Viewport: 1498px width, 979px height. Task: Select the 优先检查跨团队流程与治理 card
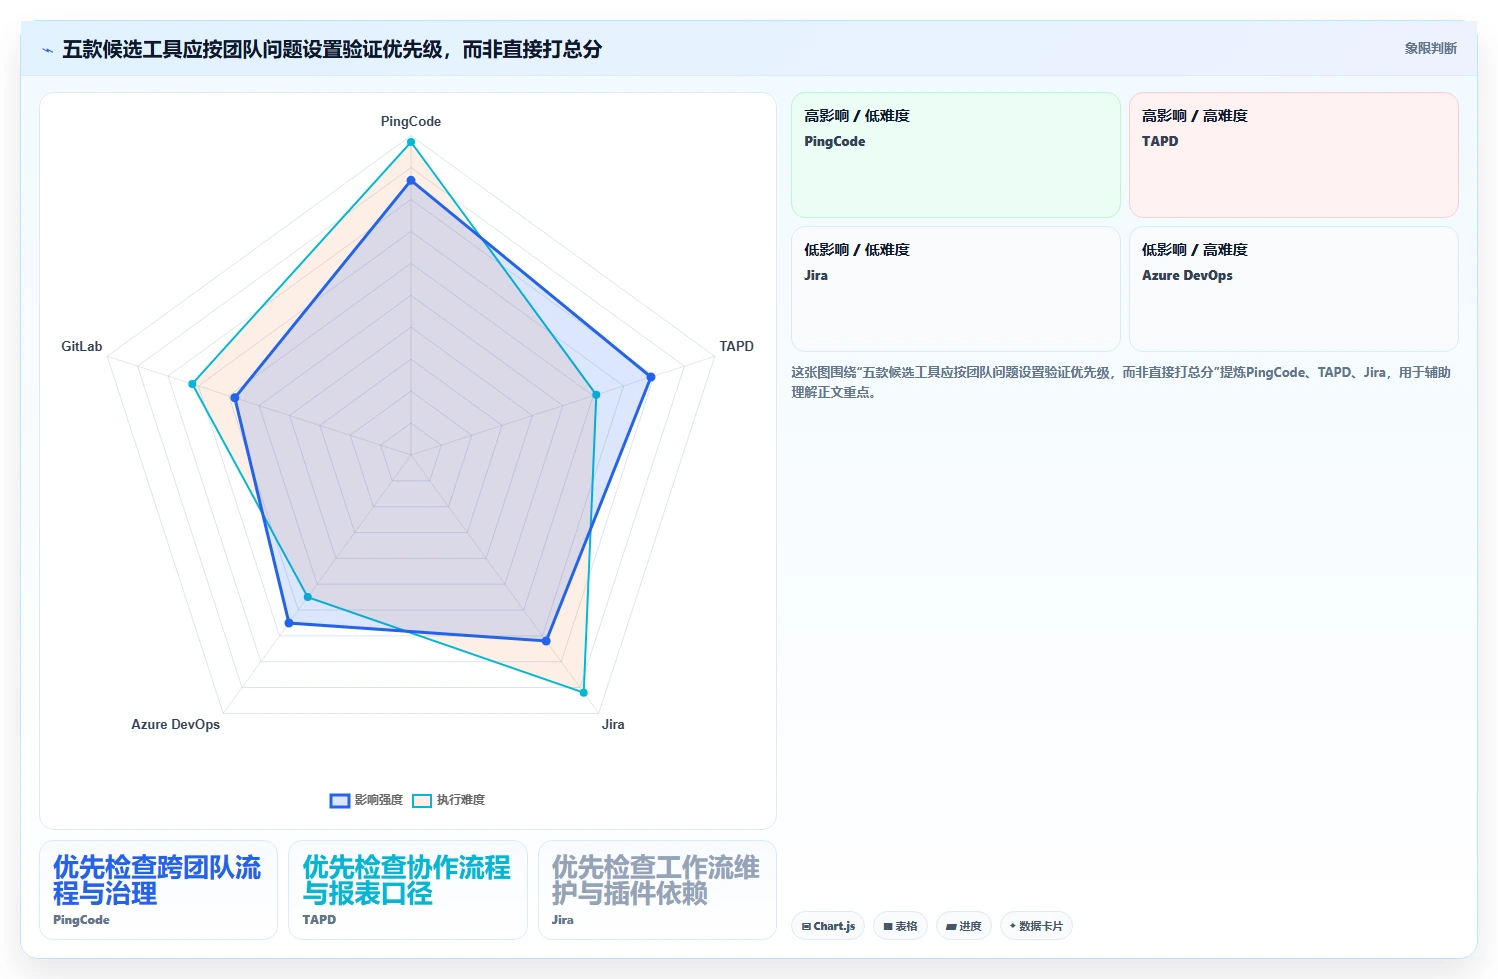point(158,890)
